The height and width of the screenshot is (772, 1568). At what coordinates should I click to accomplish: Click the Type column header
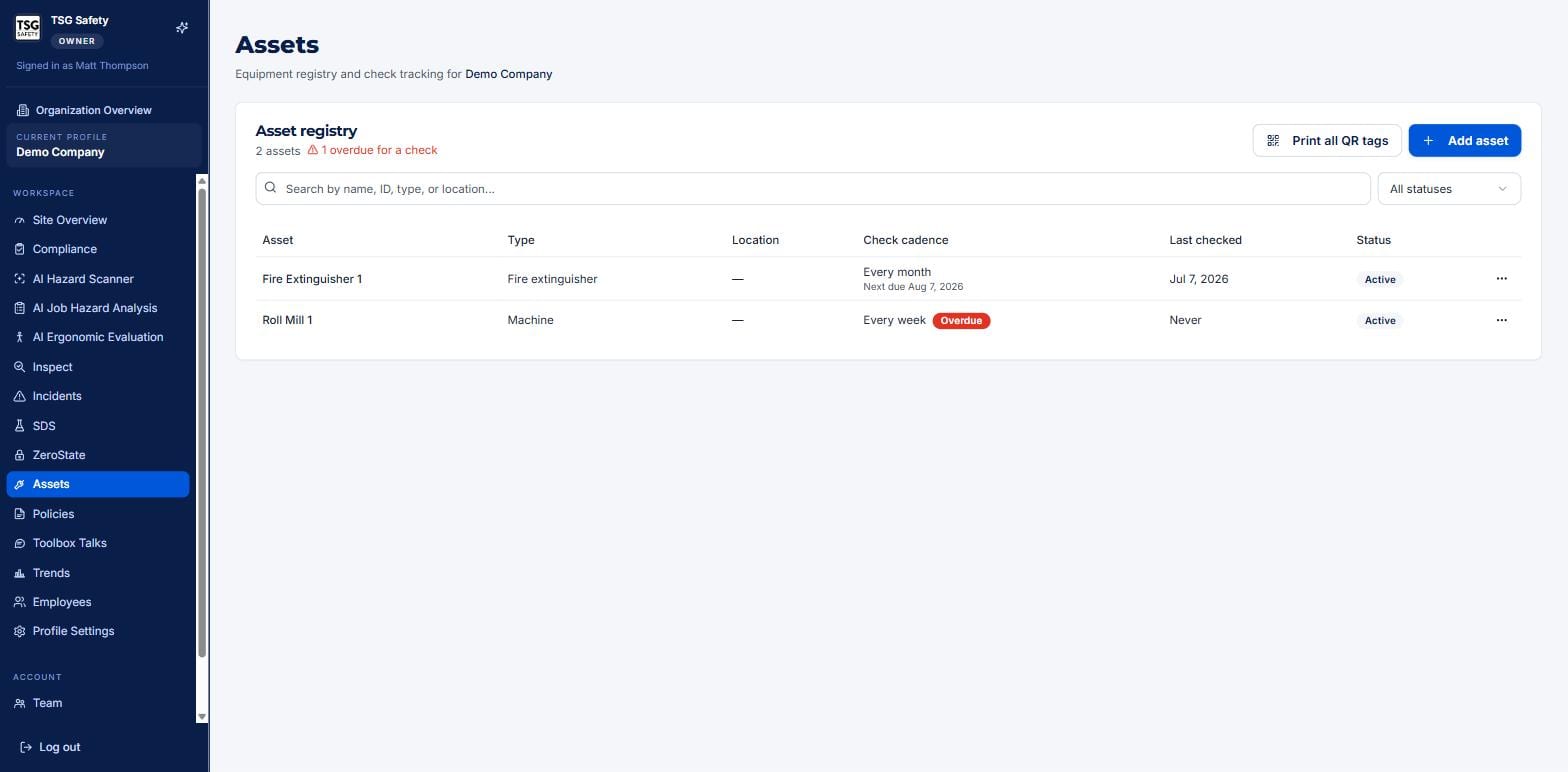[x=521, y=240]
